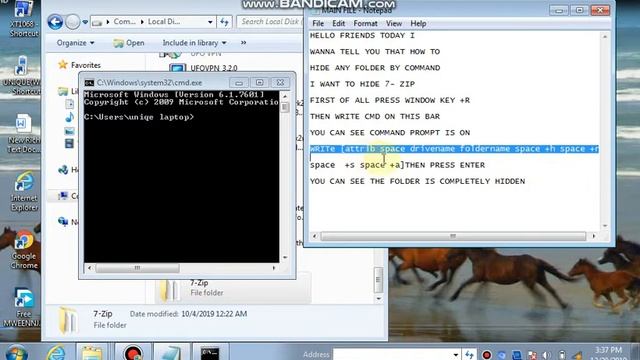Click the 'I WANT TO HIDE 7- ZIP' line
640x360 pixels.
point(362,84)
